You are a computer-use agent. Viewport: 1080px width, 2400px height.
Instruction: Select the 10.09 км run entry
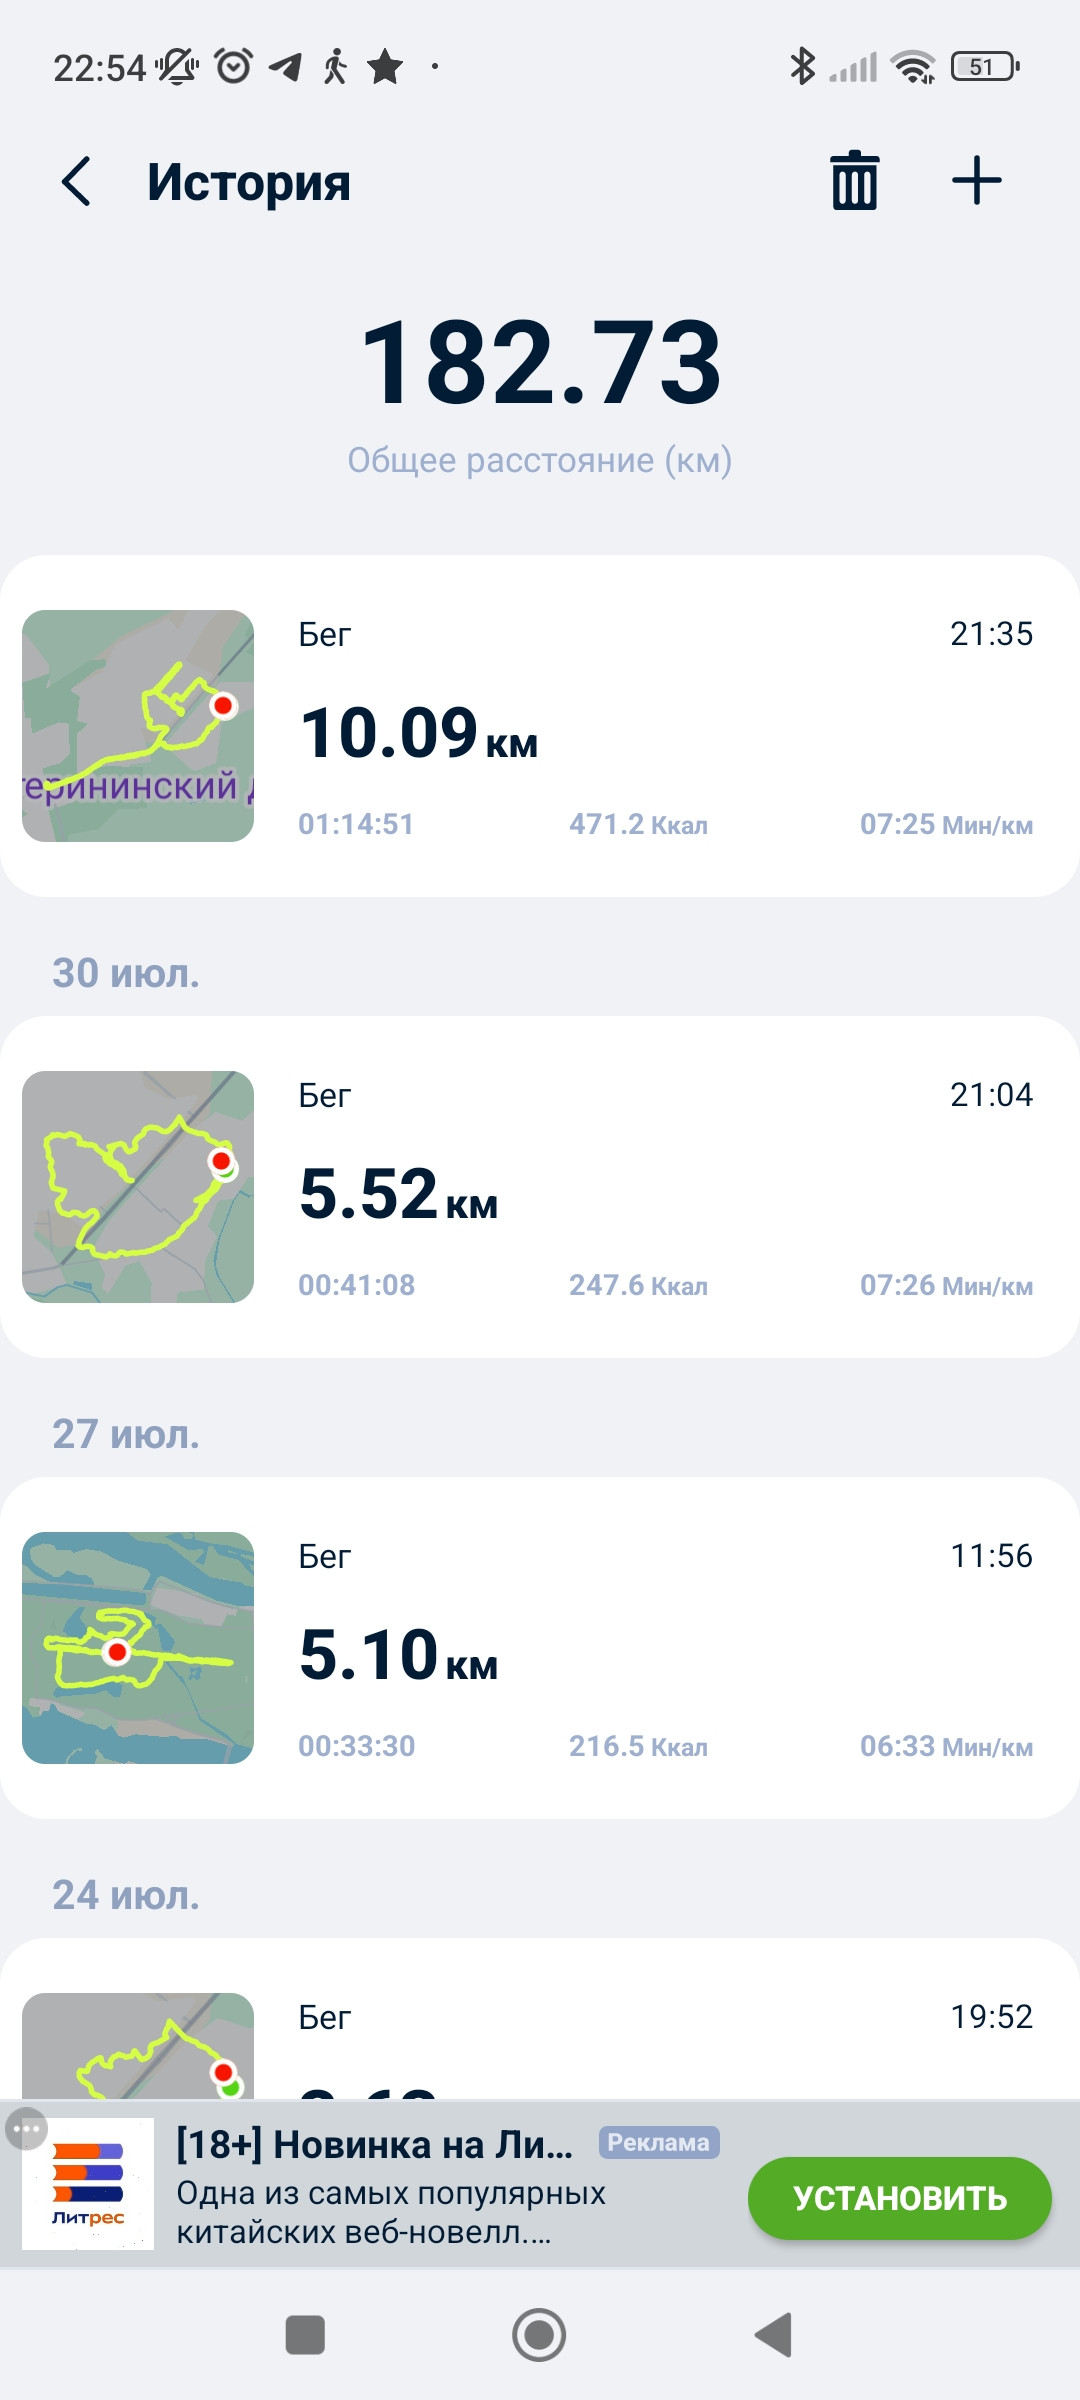tap(540, 726)
